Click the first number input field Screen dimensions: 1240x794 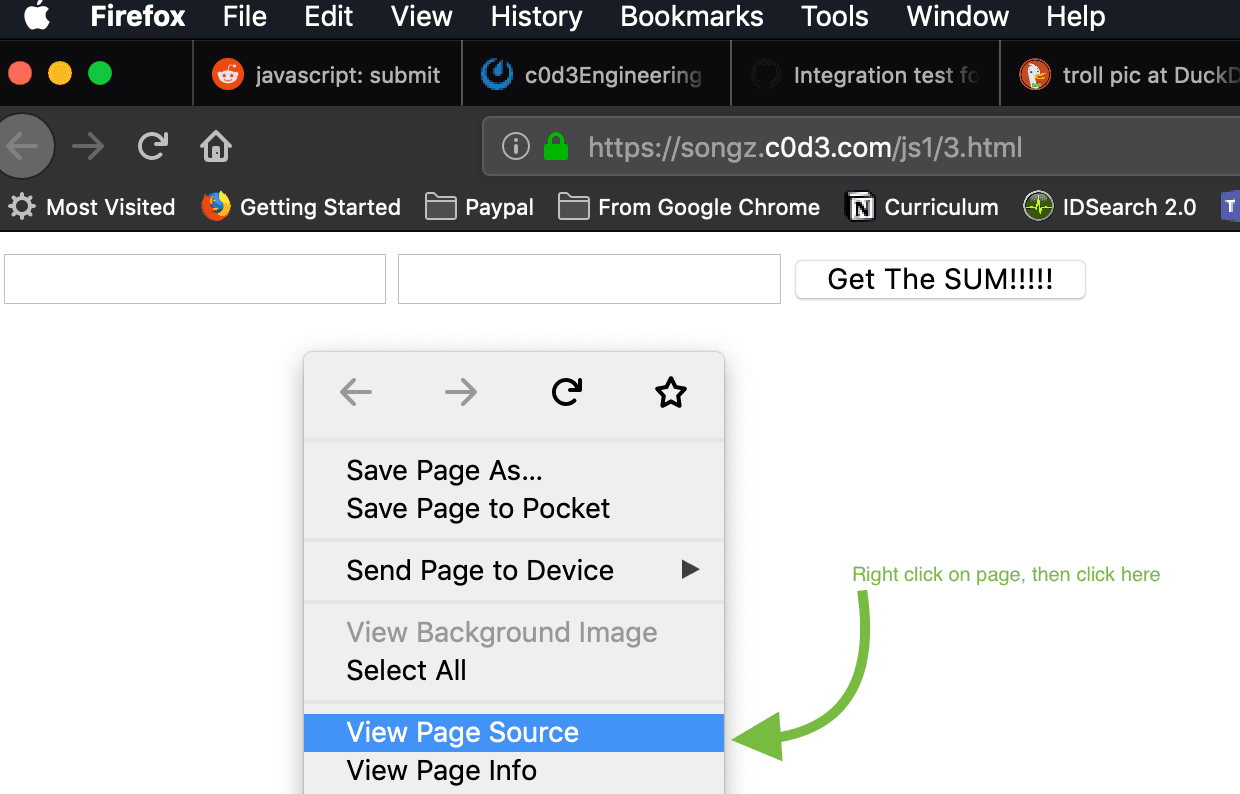click(195, 279)
